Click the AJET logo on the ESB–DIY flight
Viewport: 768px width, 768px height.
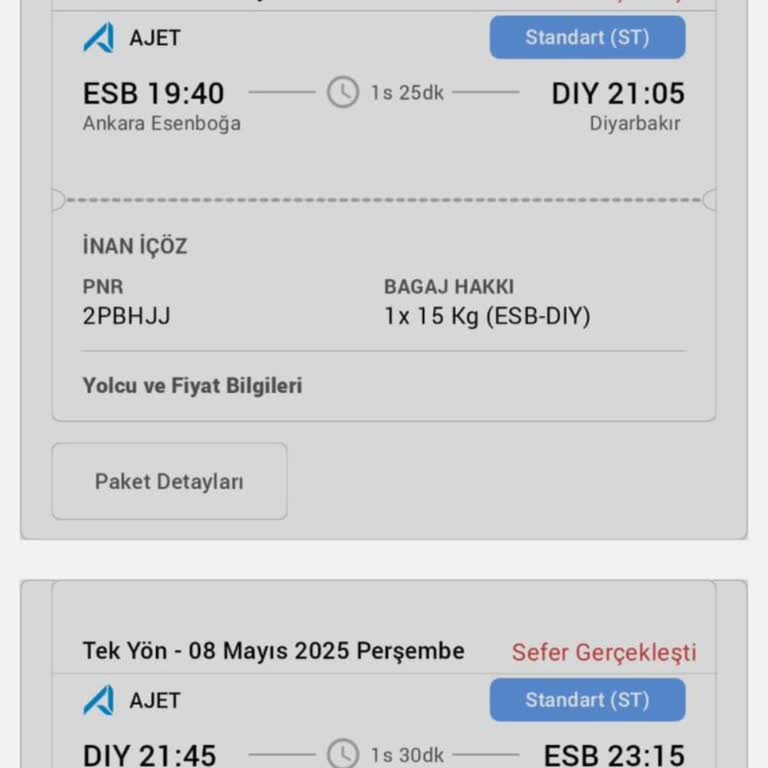(x=99, y=38)
